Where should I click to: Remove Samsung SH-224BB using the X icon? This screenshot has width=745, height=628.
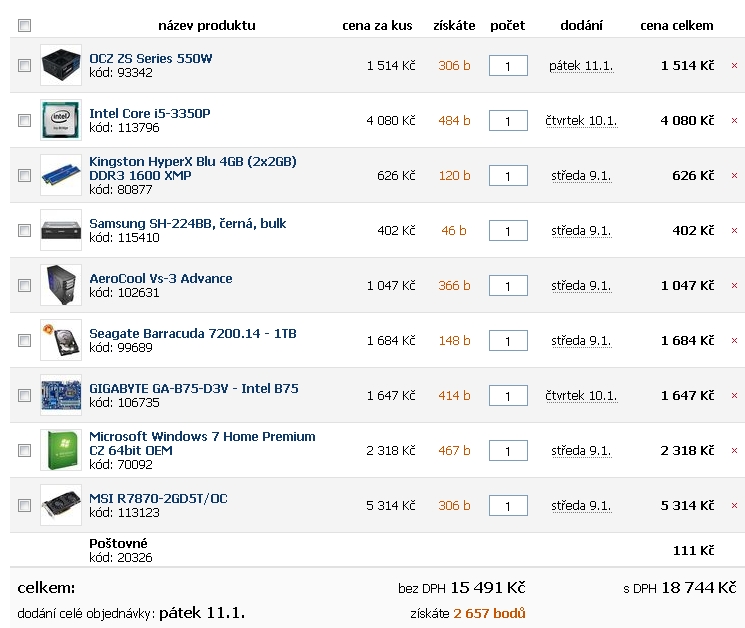coord(734,231)
